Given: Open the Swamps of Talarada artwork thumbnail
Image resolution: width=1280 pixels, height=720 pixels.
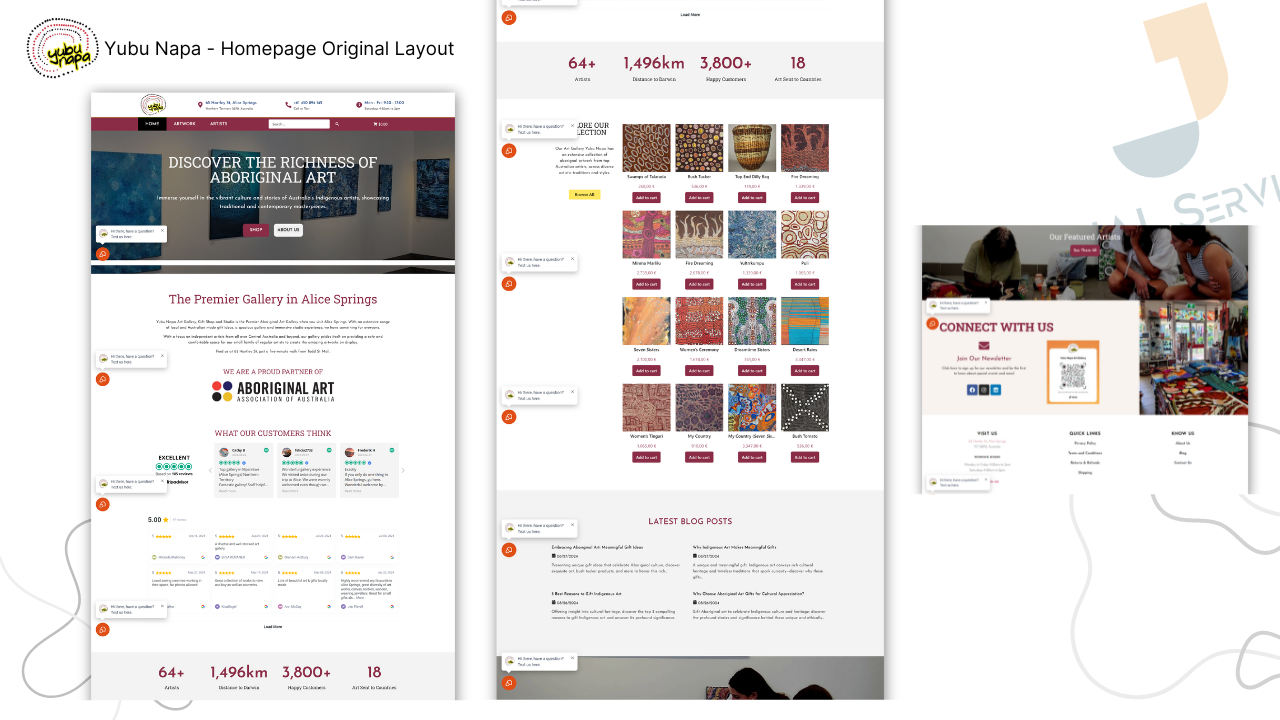Looking at the screenshot, I should coord(646,148).
